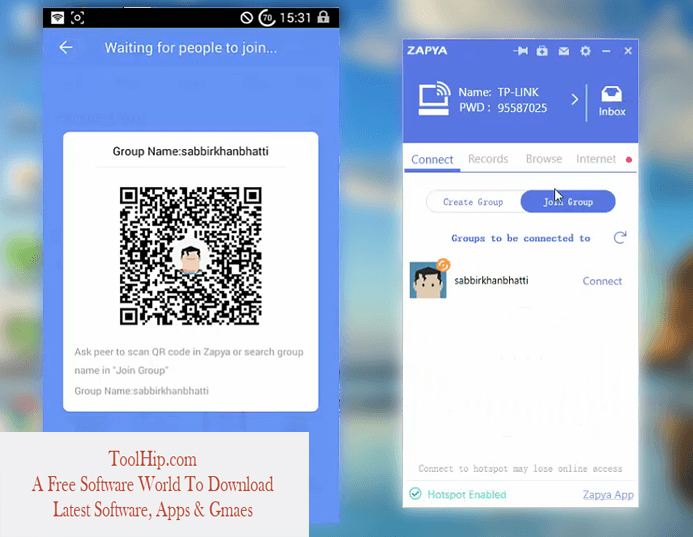Screen dimensions: 693x537
Task: Click Group Name:sabbirkhanbhatti heading on phone
Action: click(x=190, y=151)
